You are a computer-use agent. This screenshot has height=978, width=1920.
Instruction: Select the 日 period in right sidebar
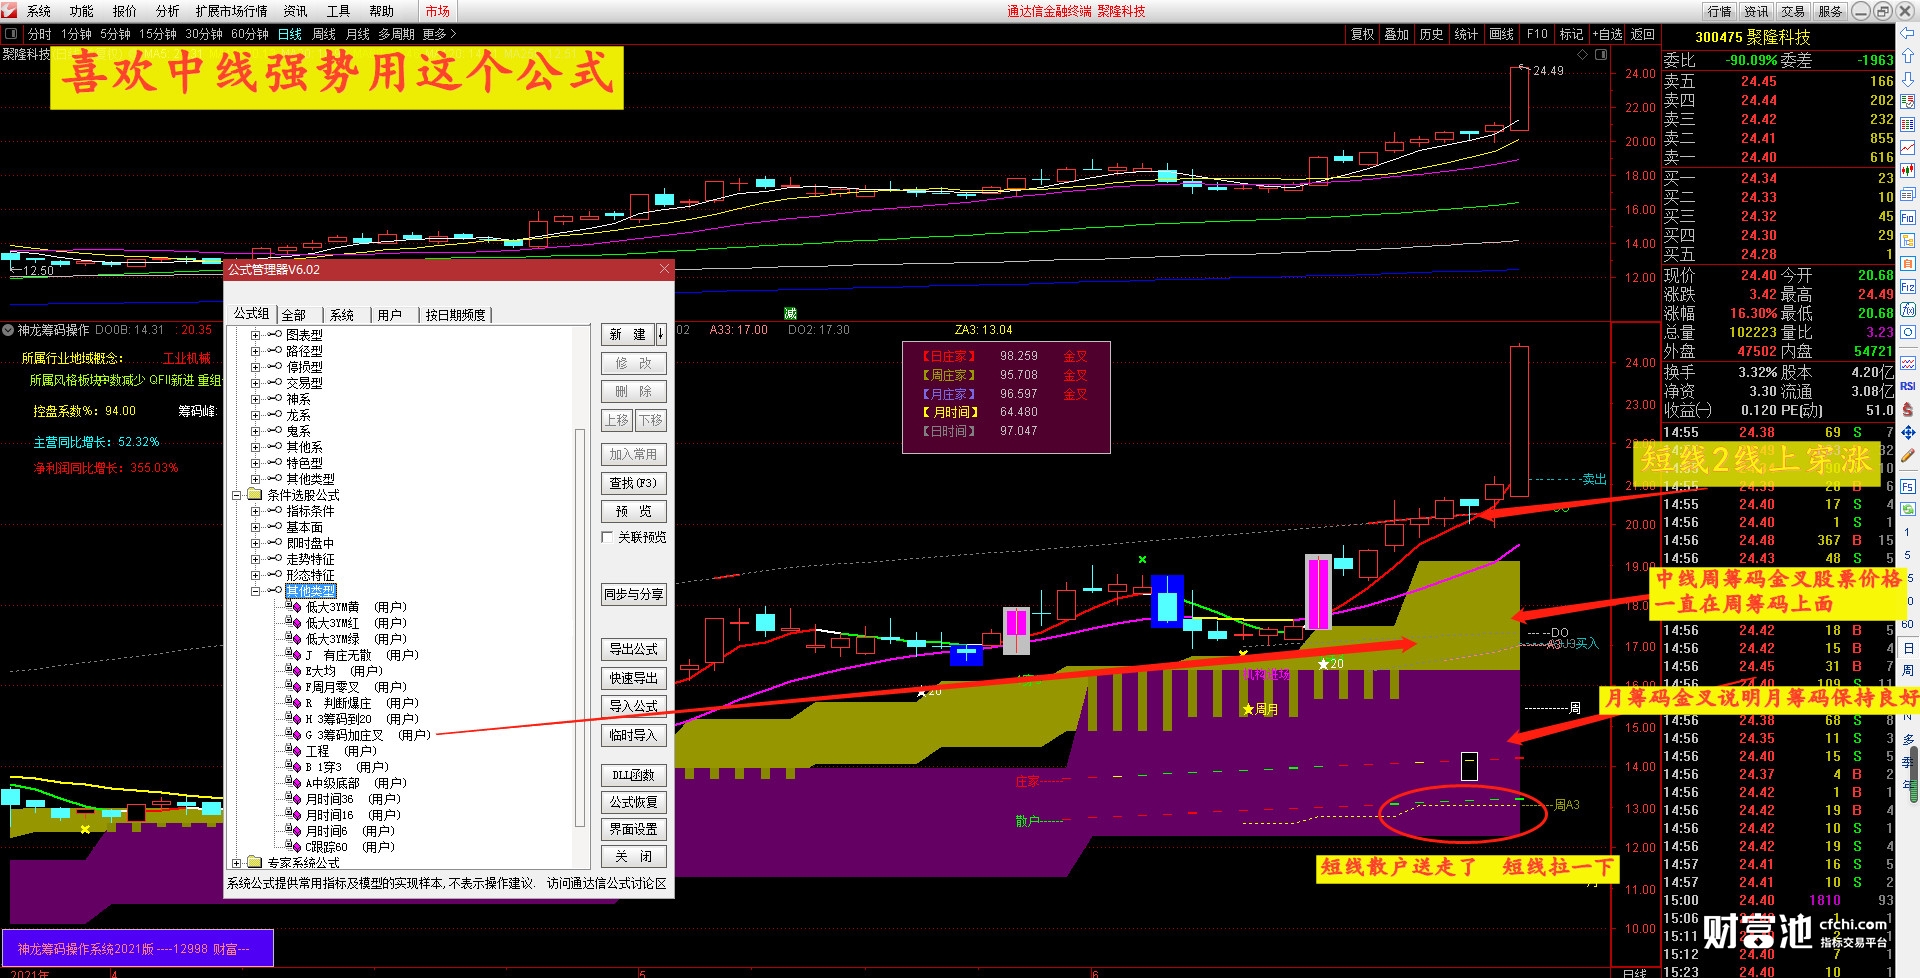1908,648
